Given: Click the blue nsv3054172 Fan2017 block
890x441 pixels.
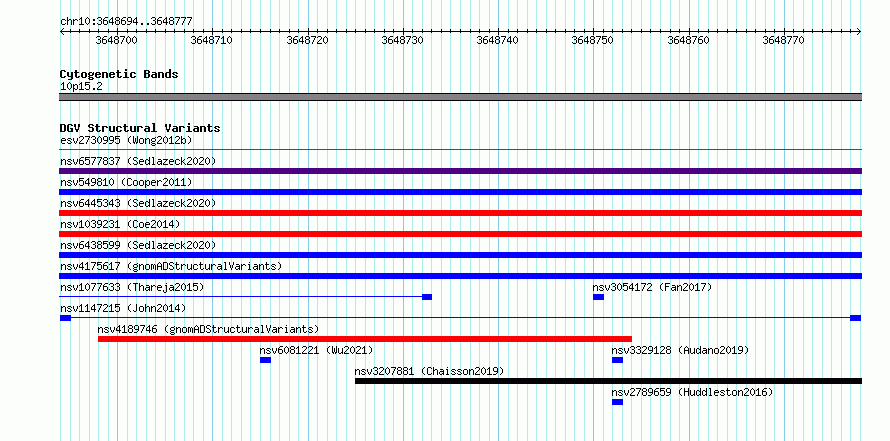Looking at the screenshot, I should point(598,297).
